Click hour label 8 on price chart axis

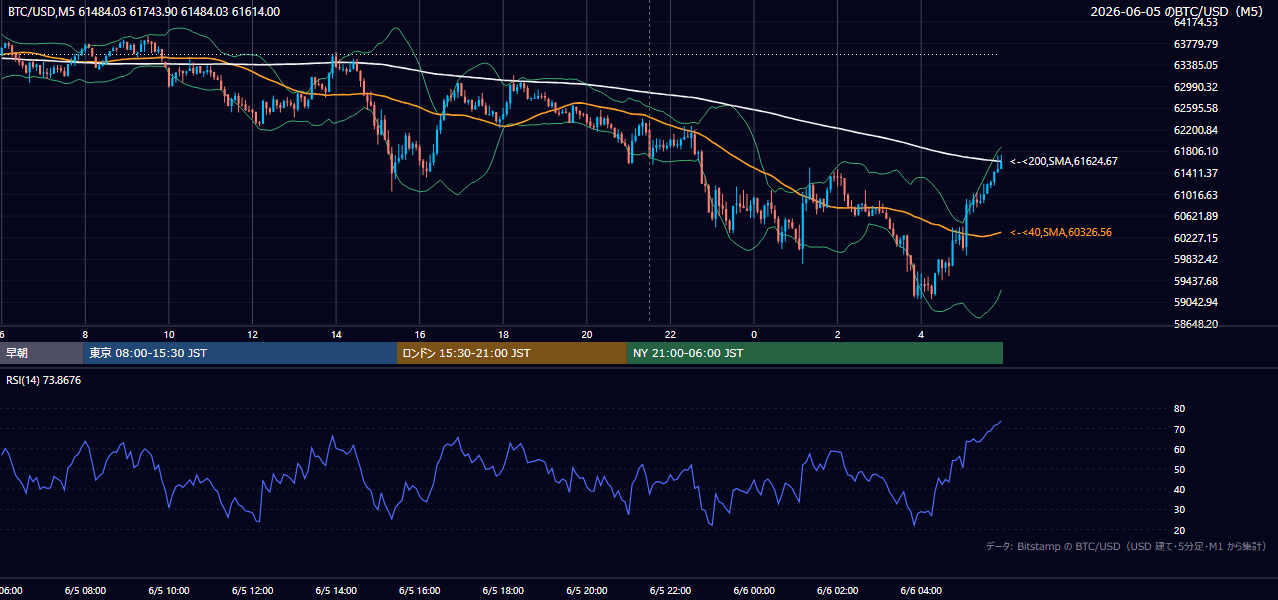click(85, 334)
